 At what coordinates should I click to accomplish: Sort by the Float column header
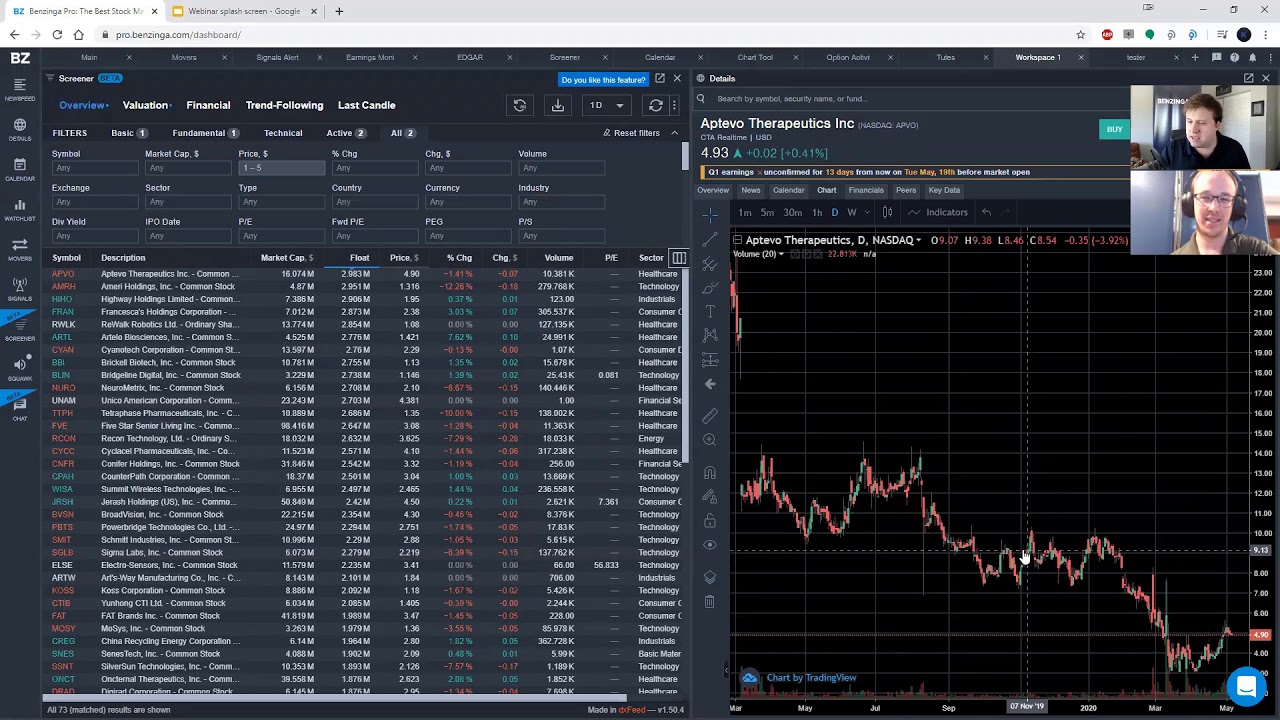tap(359, 258)
